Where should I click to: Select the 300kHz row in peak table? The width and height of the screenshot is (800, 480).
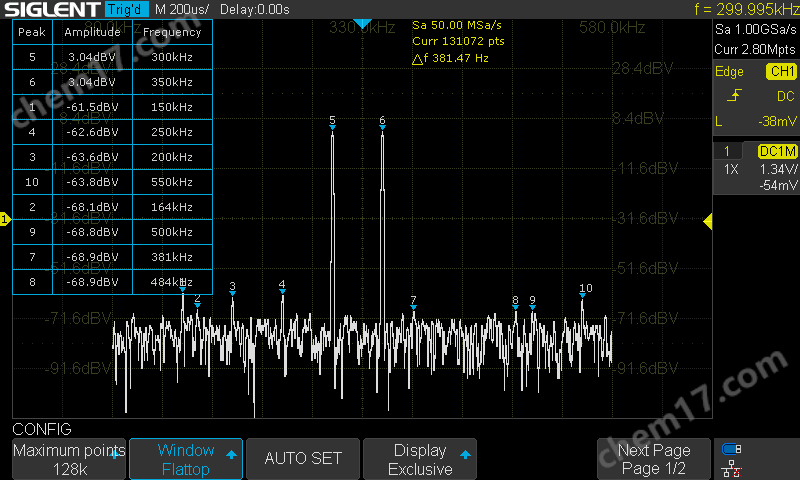click(x=112, y=57)
